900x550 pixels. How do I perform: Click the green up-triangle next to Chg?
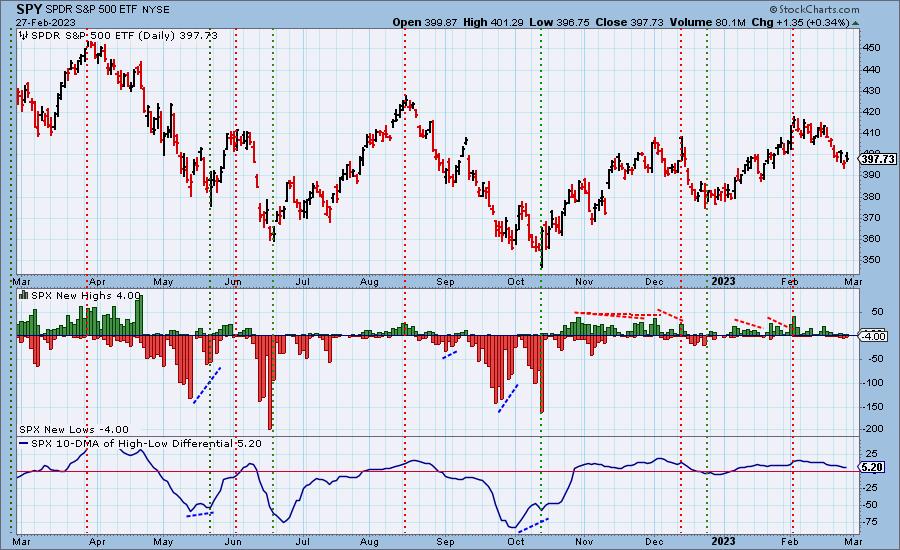coord(855,23)
